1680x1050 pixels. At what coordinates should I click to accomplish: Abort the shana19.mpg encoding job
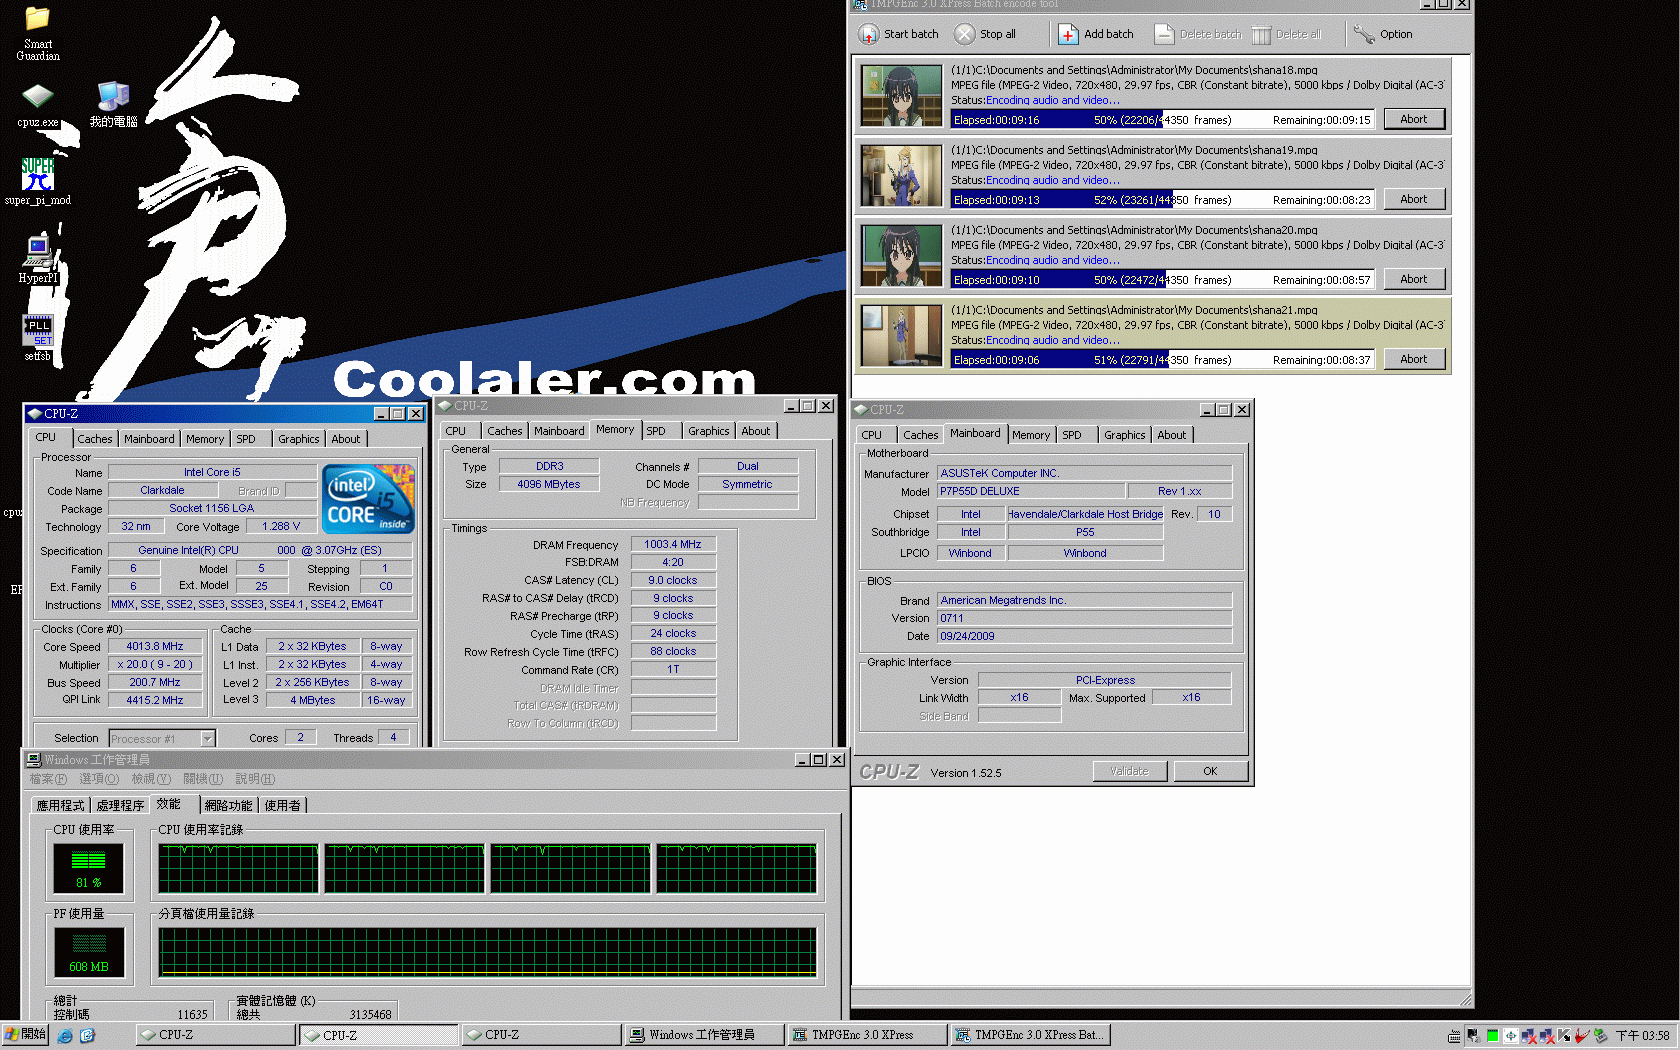1414,199
